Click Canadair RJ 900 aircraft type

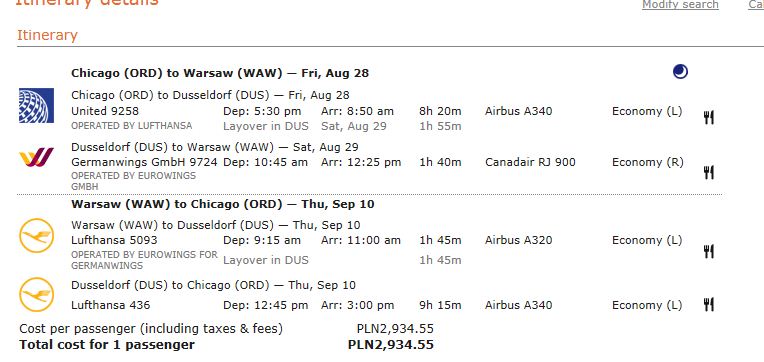[x=530, y=162]
